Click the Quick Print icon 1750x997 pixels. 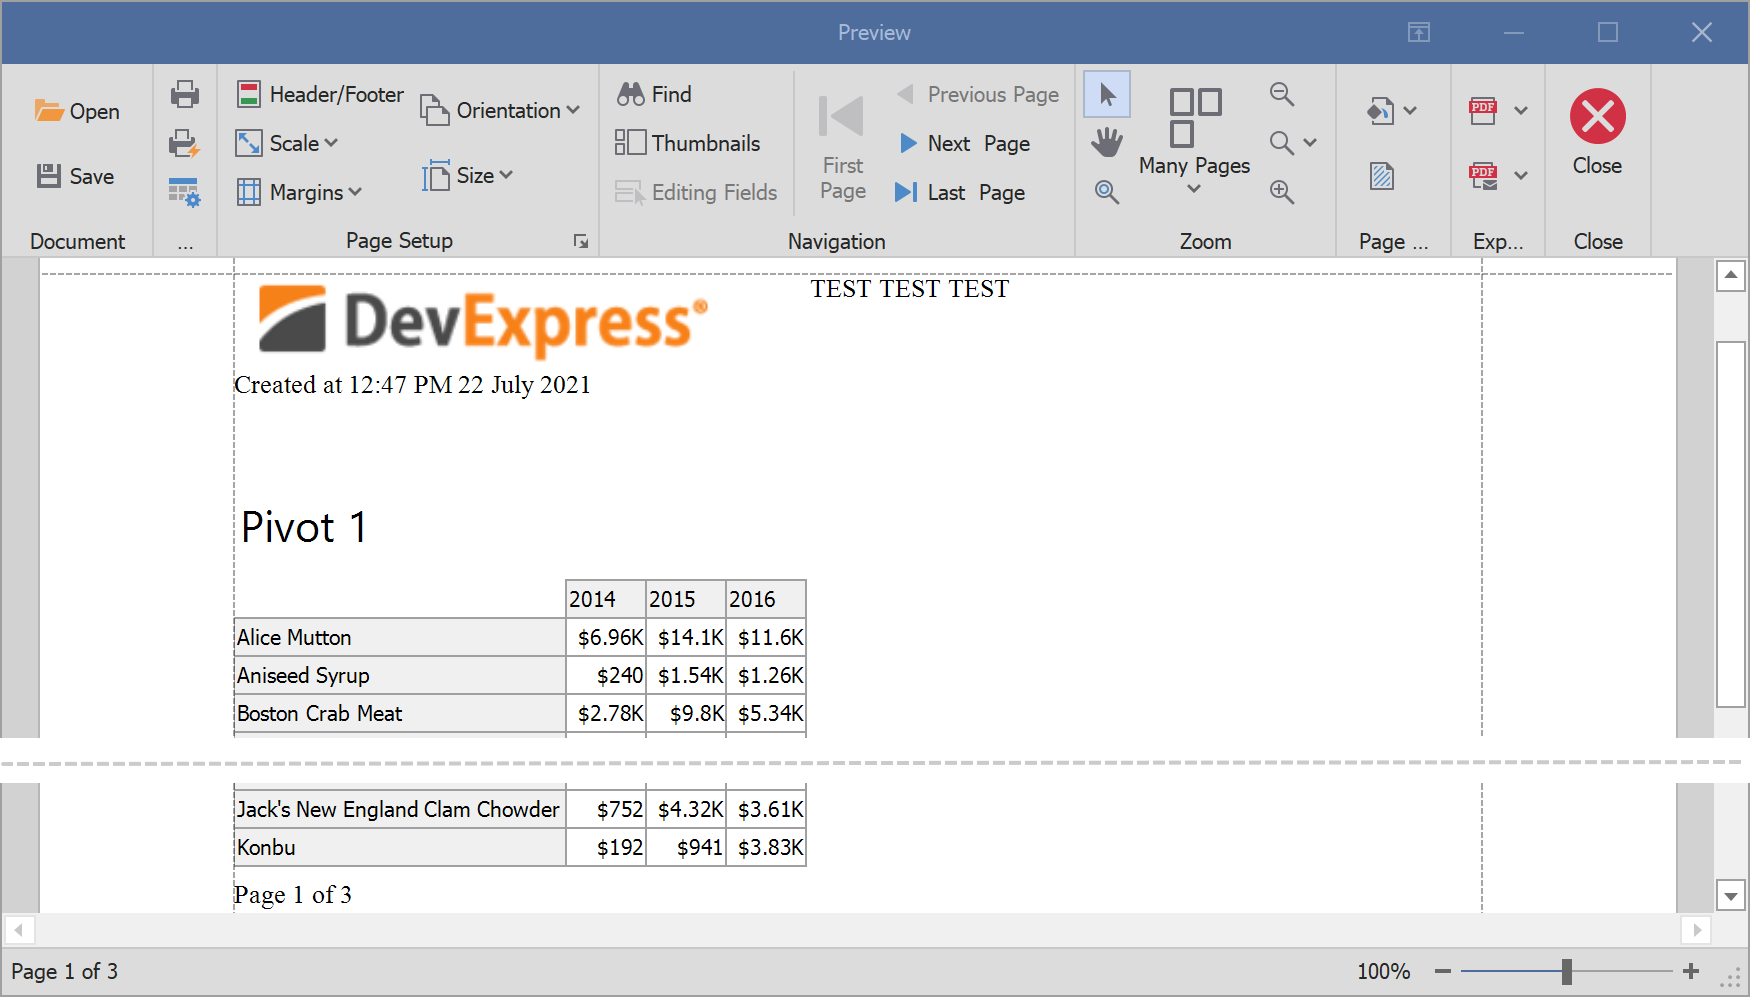point(185,144)
